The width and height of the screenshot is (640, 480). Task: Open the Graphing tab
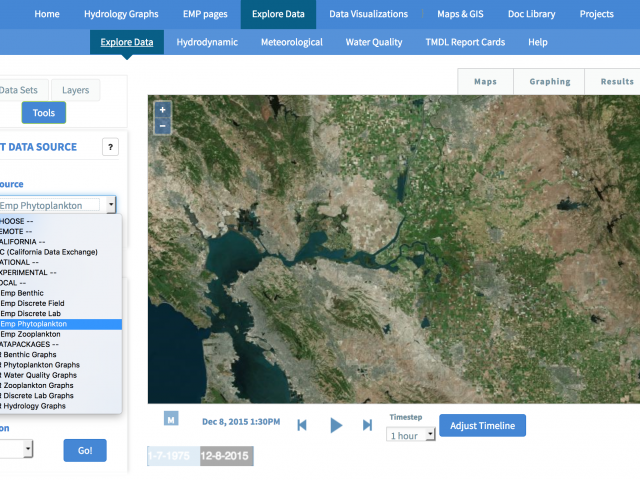click(x=549, y=82)
